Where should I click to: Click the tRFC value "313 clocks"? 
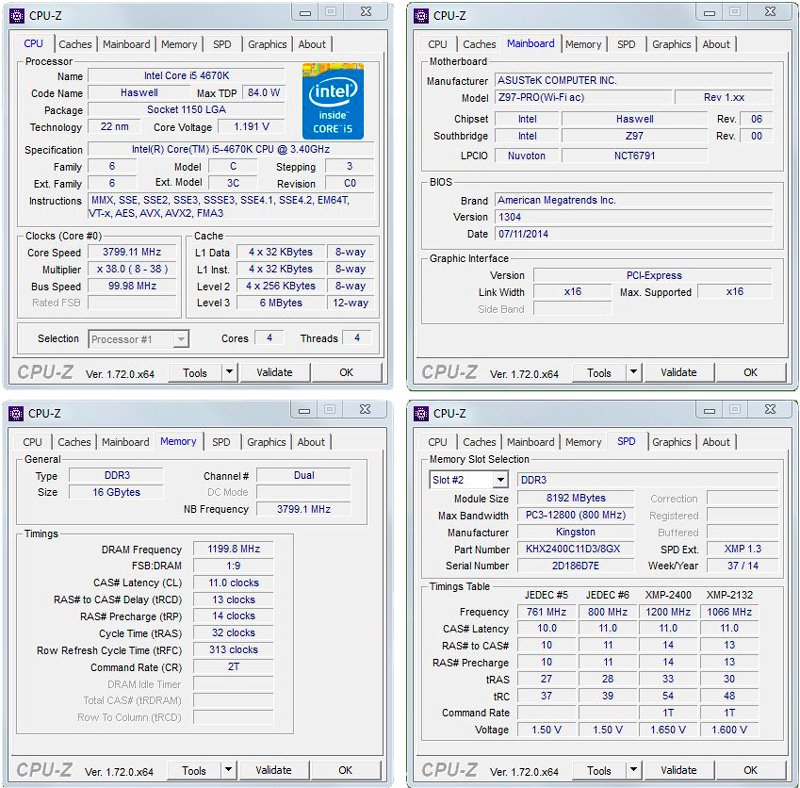coord(233,650)
